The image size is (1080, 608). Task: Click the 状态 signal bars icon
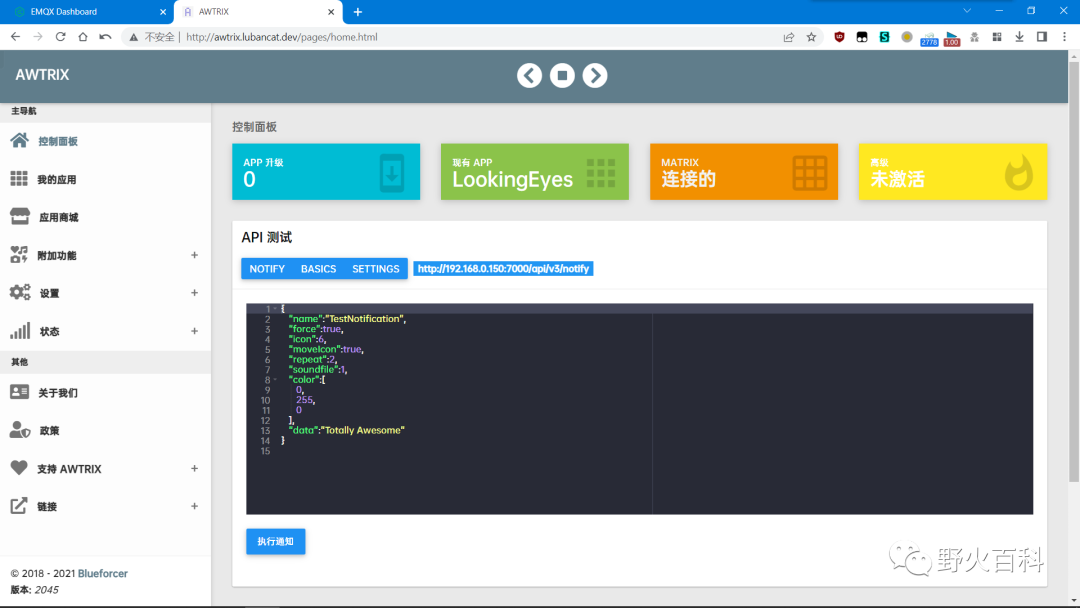(20, 331)
